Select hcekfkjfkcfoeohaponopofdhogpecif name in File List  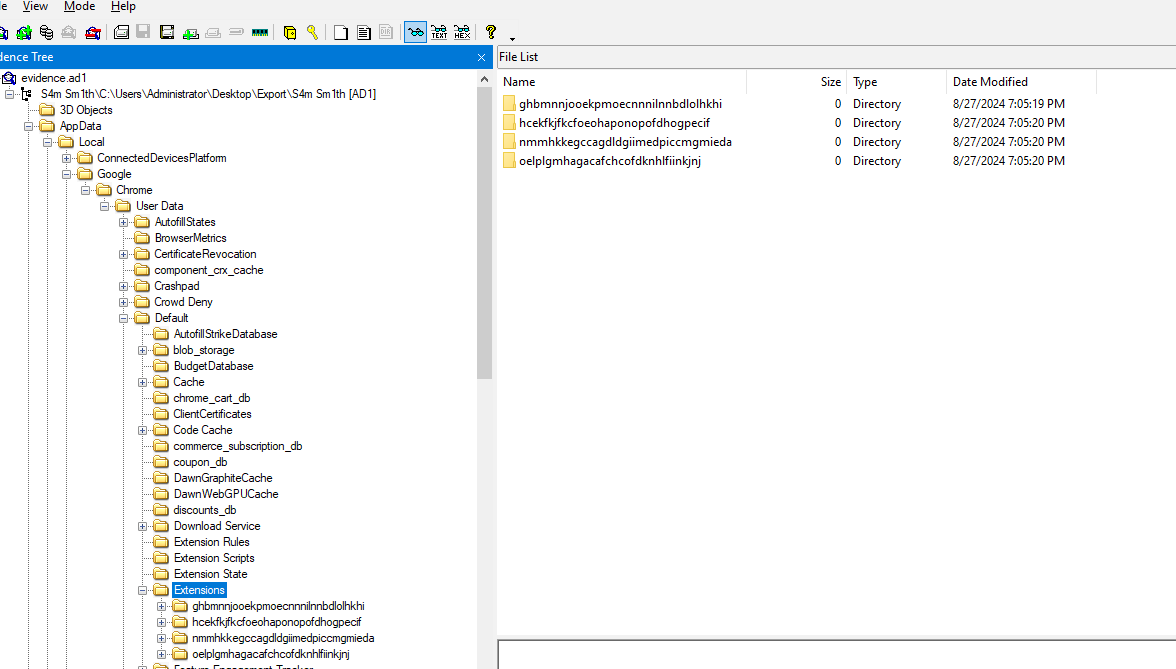614,122
